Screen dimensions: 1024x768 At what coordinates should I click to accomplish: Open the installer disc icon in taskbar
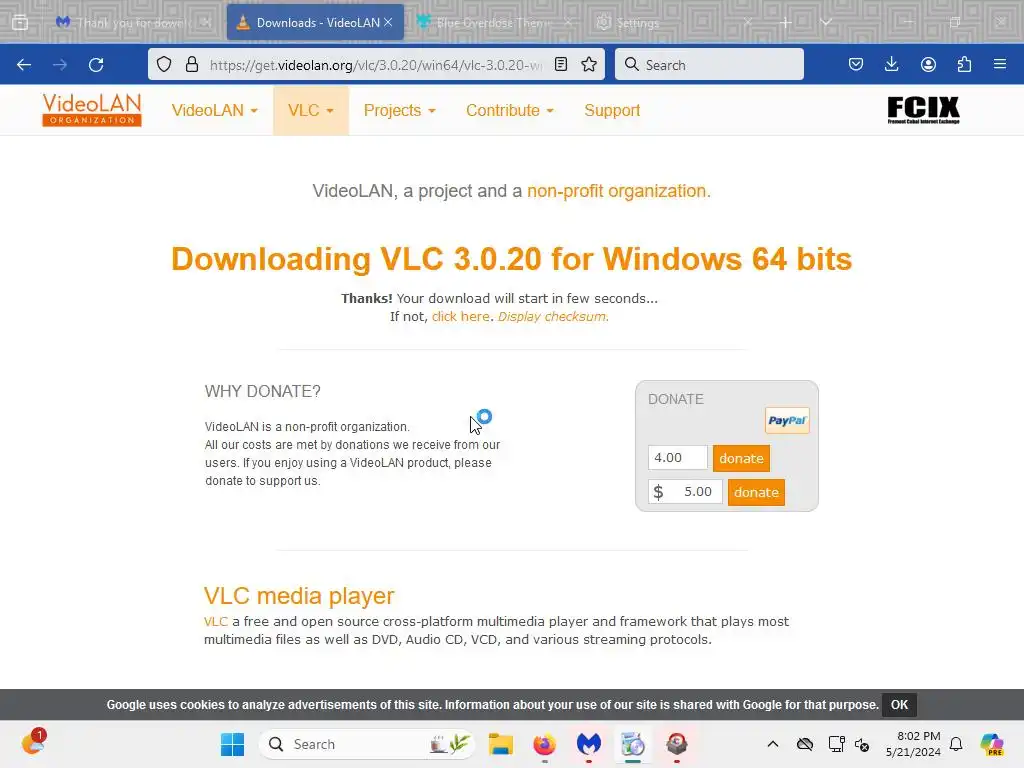[x=633, y=744]
